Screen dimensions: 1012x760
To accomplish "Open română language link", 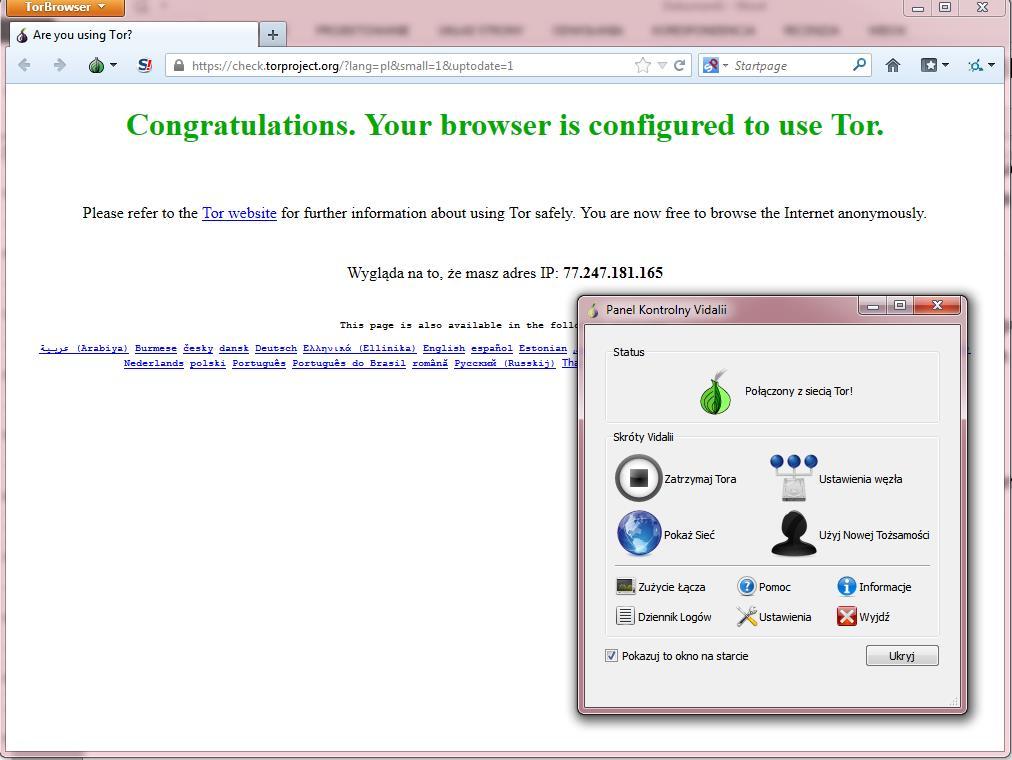I will [430, 363].
